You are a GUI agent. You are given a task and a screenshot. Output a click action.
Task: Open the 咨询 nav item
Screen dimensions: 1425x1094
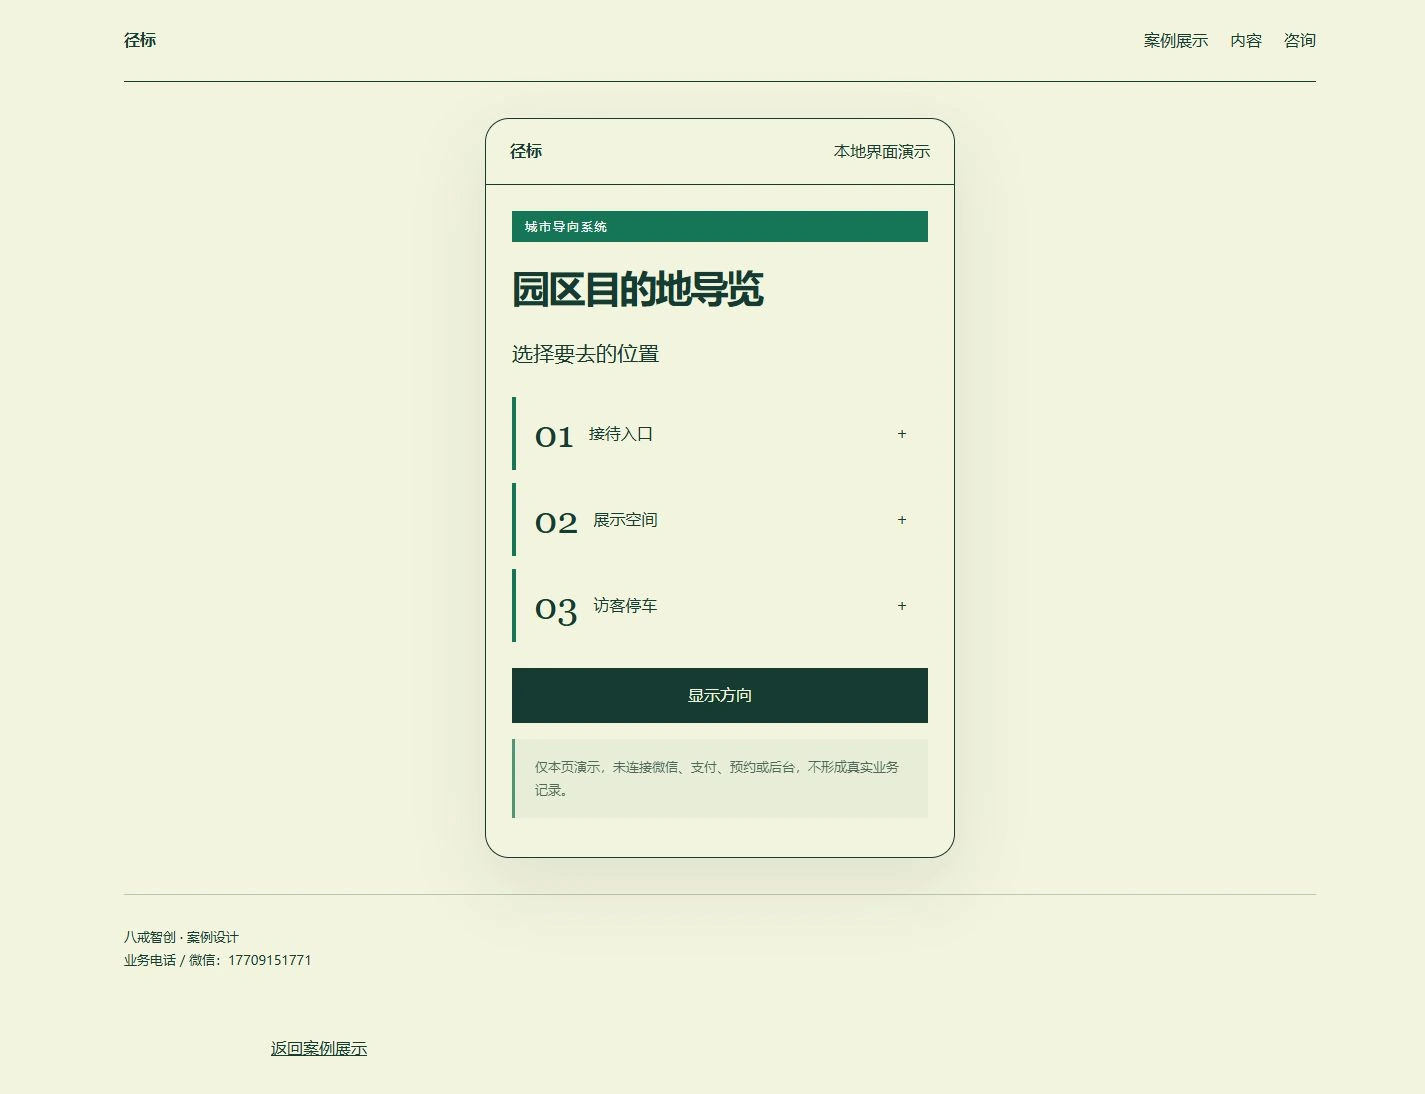point(1300,41)
